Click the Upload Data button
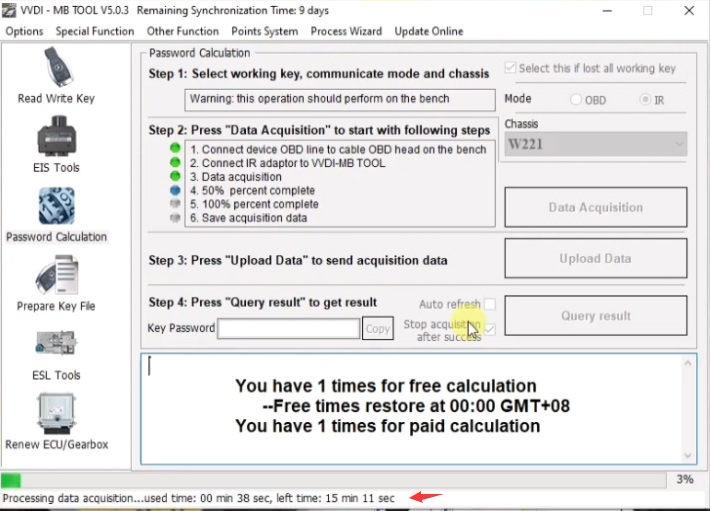Screen dimensions: 710x511 click(x=596, y=258)
